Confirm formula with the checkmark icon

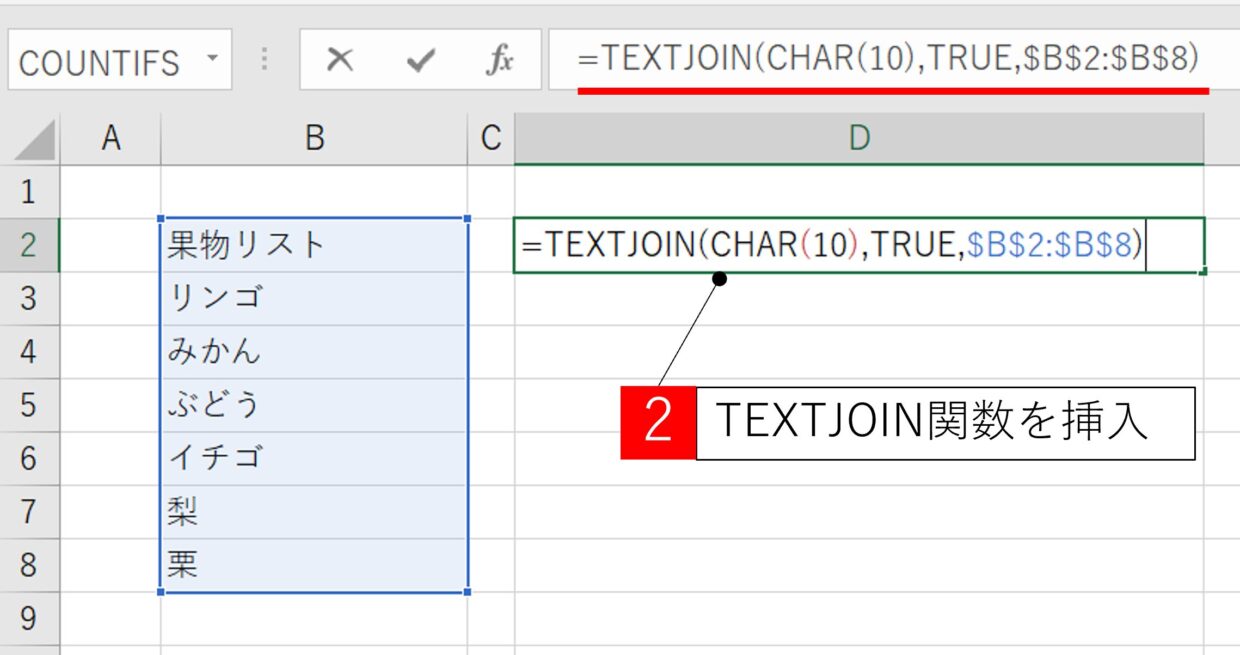coord(421,61)
